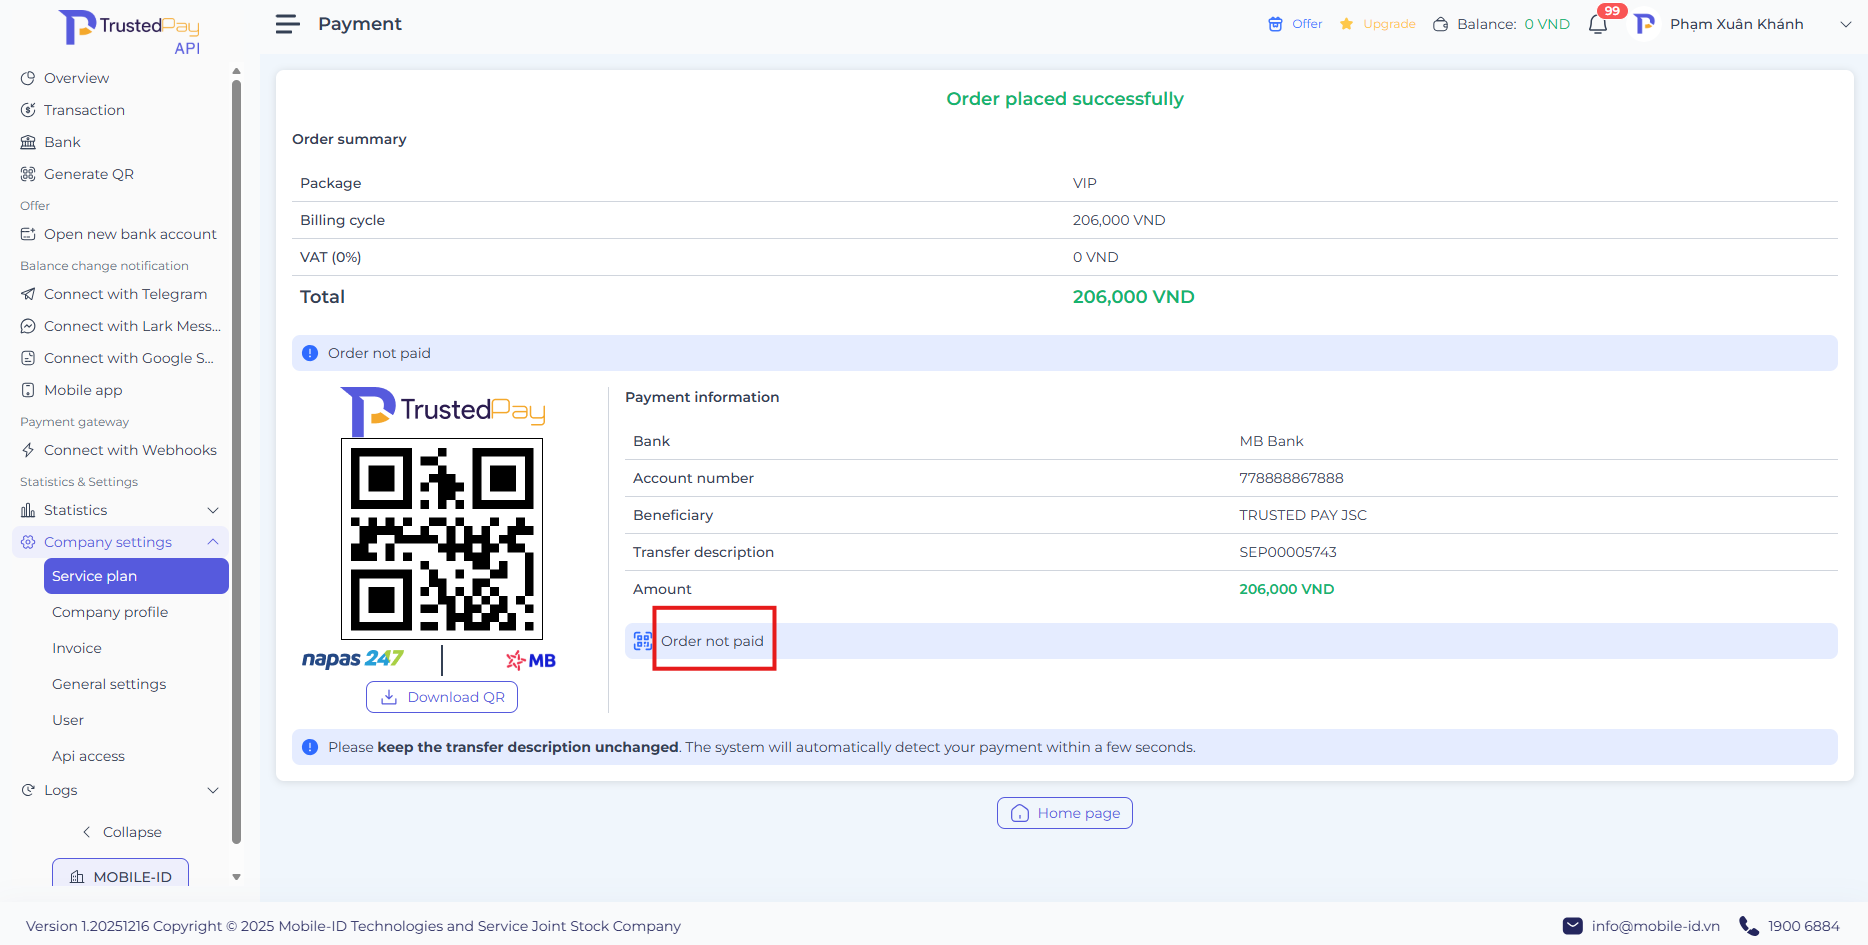This screenshot has height=945, width=1868.
Task: Click the Telegram paper plane icon
Action: coord(28,294)
